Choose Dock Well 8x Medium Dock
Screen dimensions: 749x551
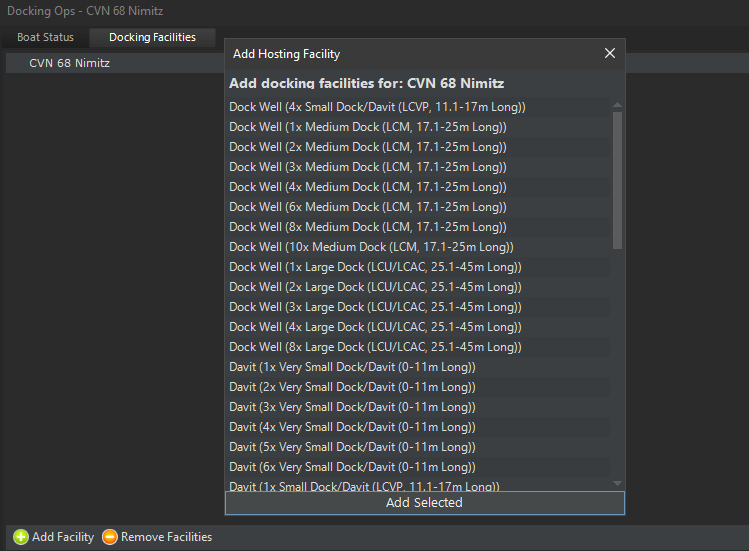pos(419,227)
